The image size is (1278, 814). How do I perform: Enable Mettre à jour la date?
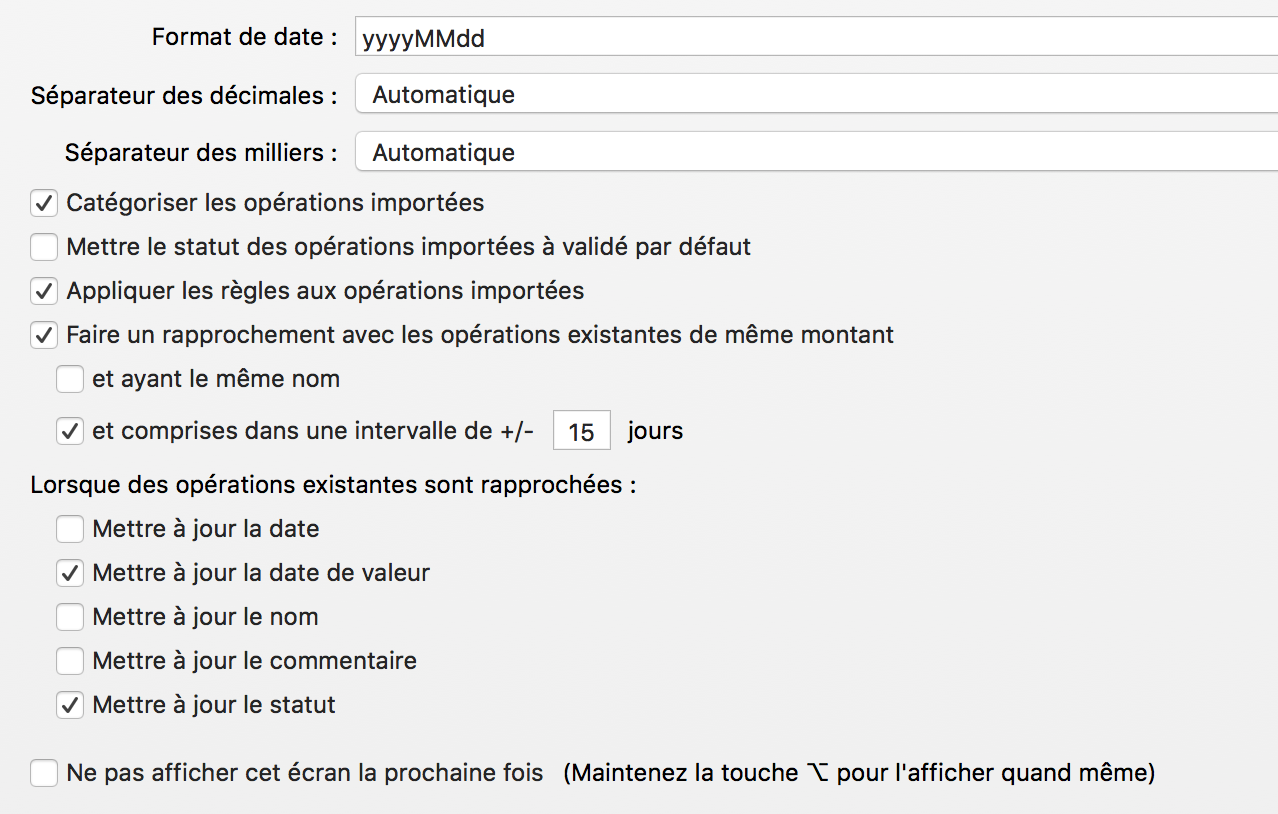(x=70, y=528)
